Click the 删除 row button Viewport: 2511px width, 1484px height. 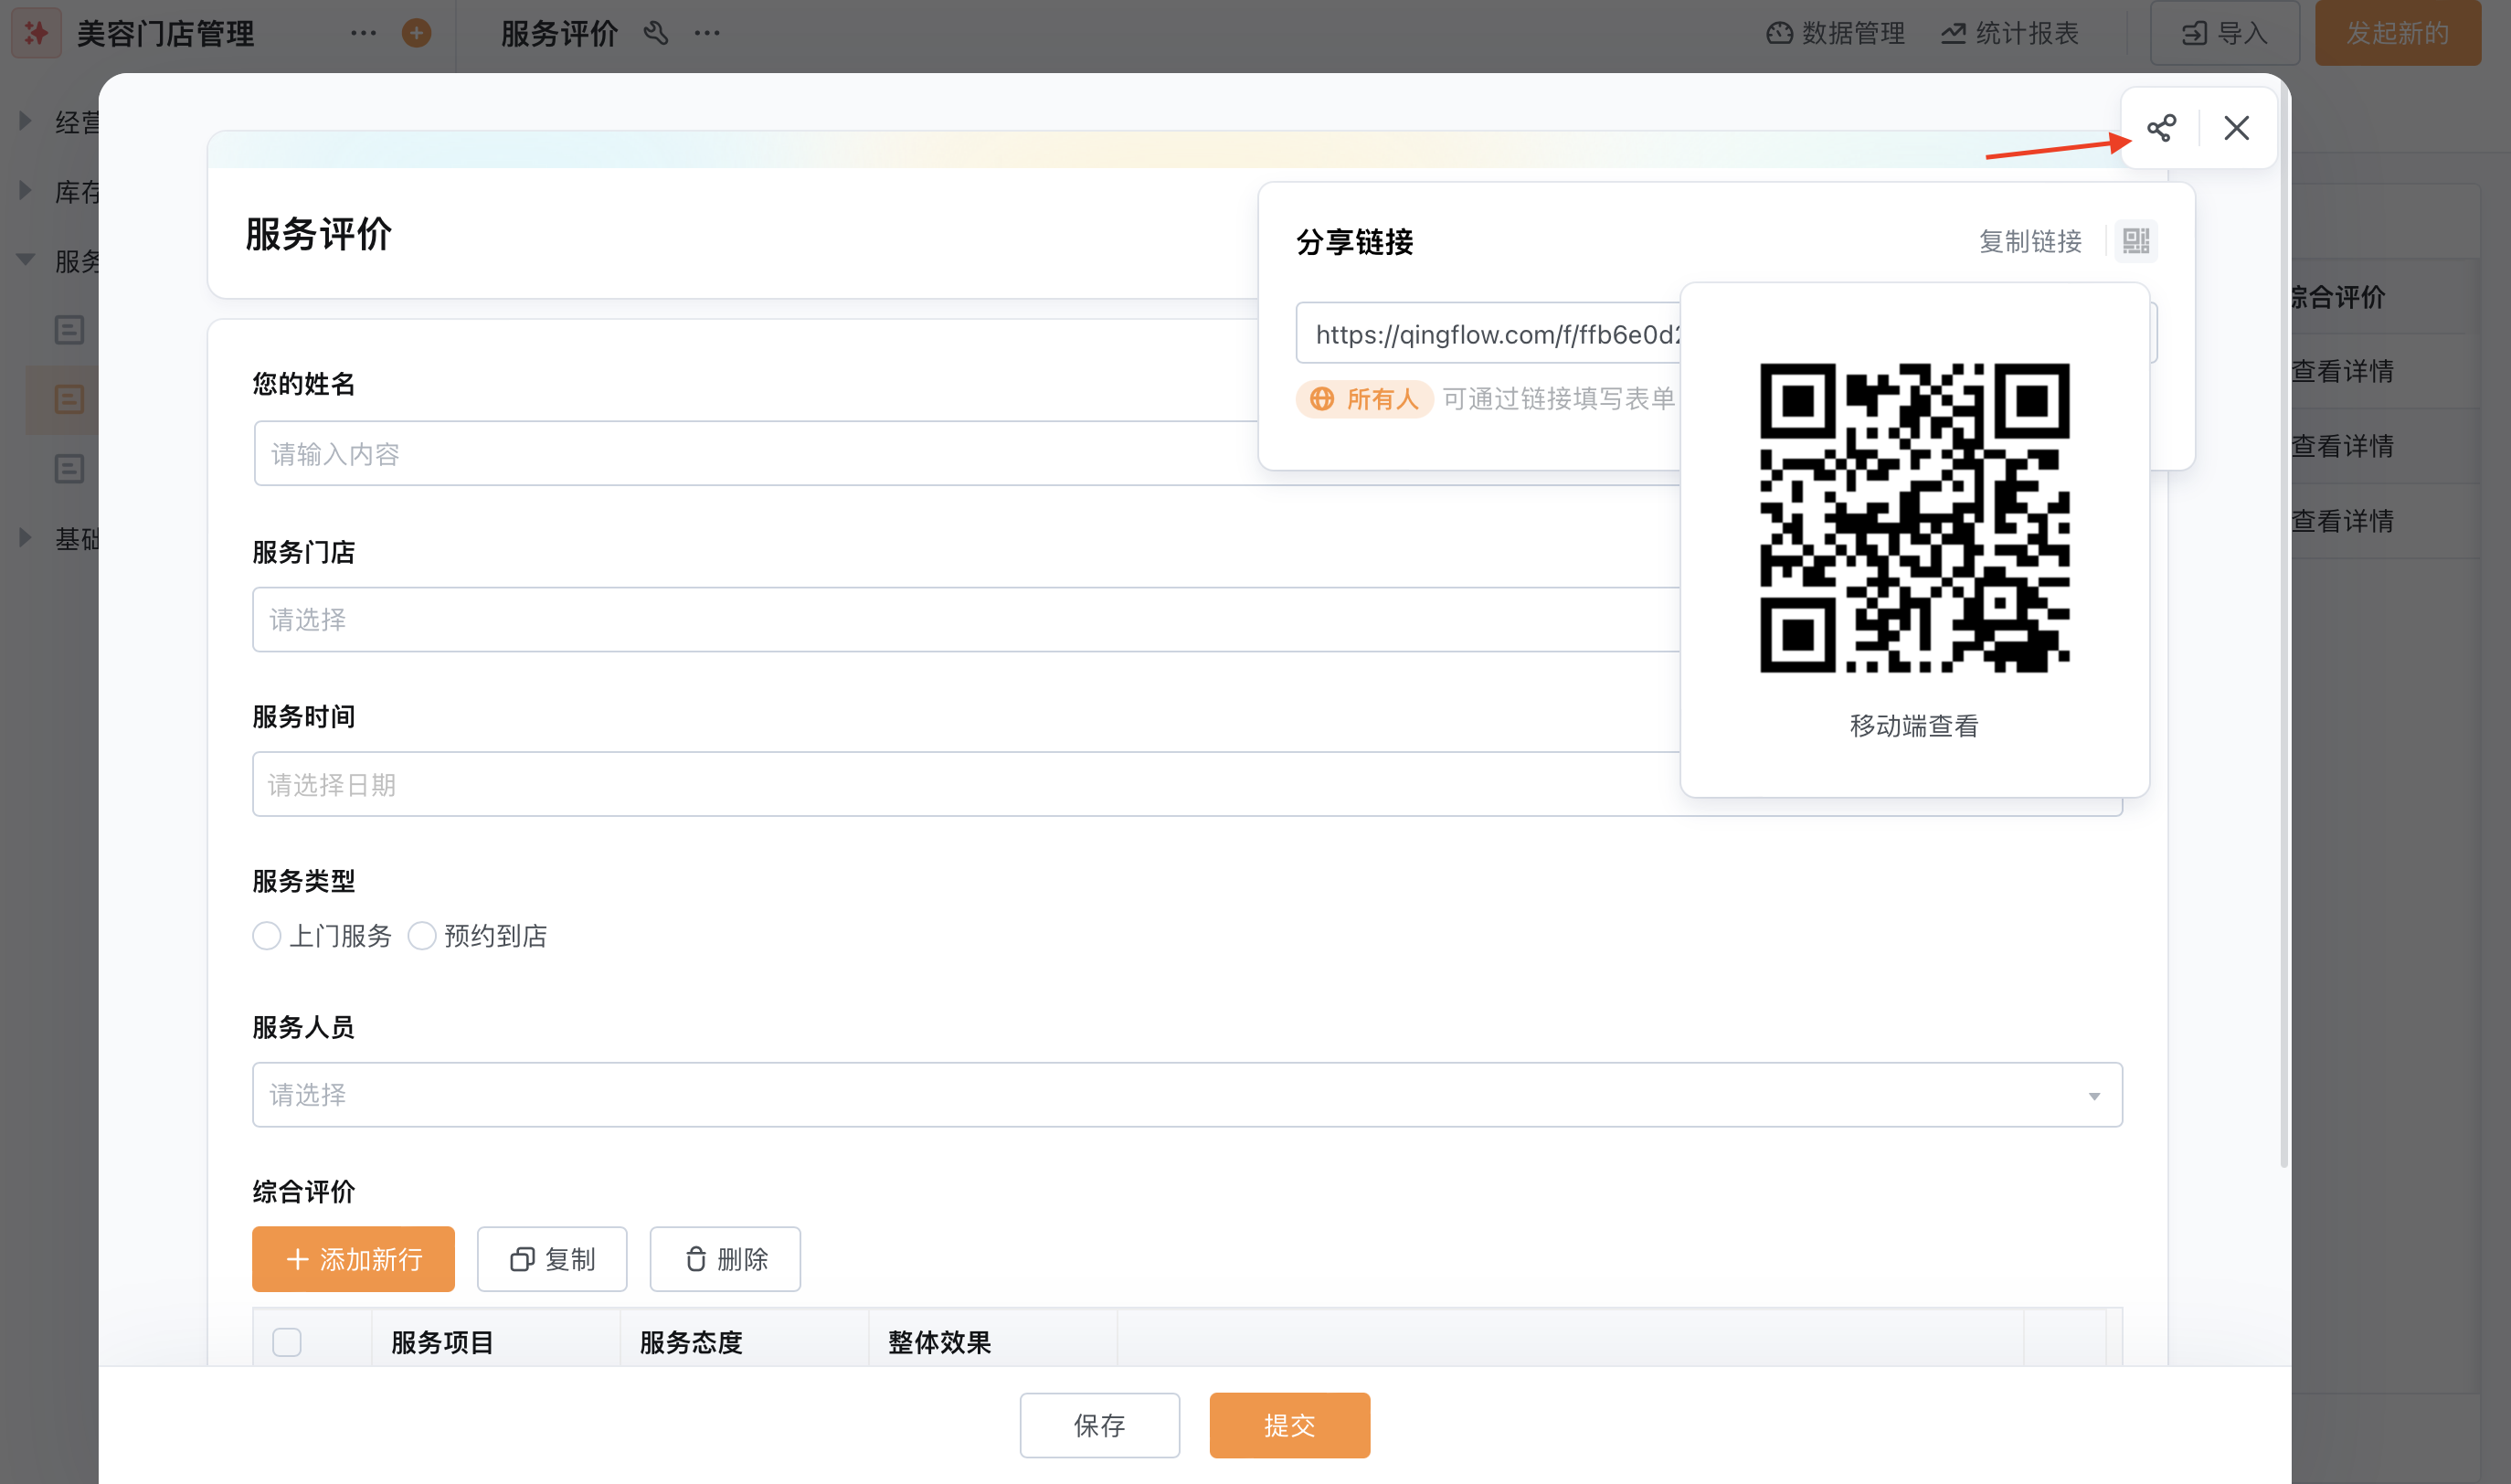tap(725, 1259)
